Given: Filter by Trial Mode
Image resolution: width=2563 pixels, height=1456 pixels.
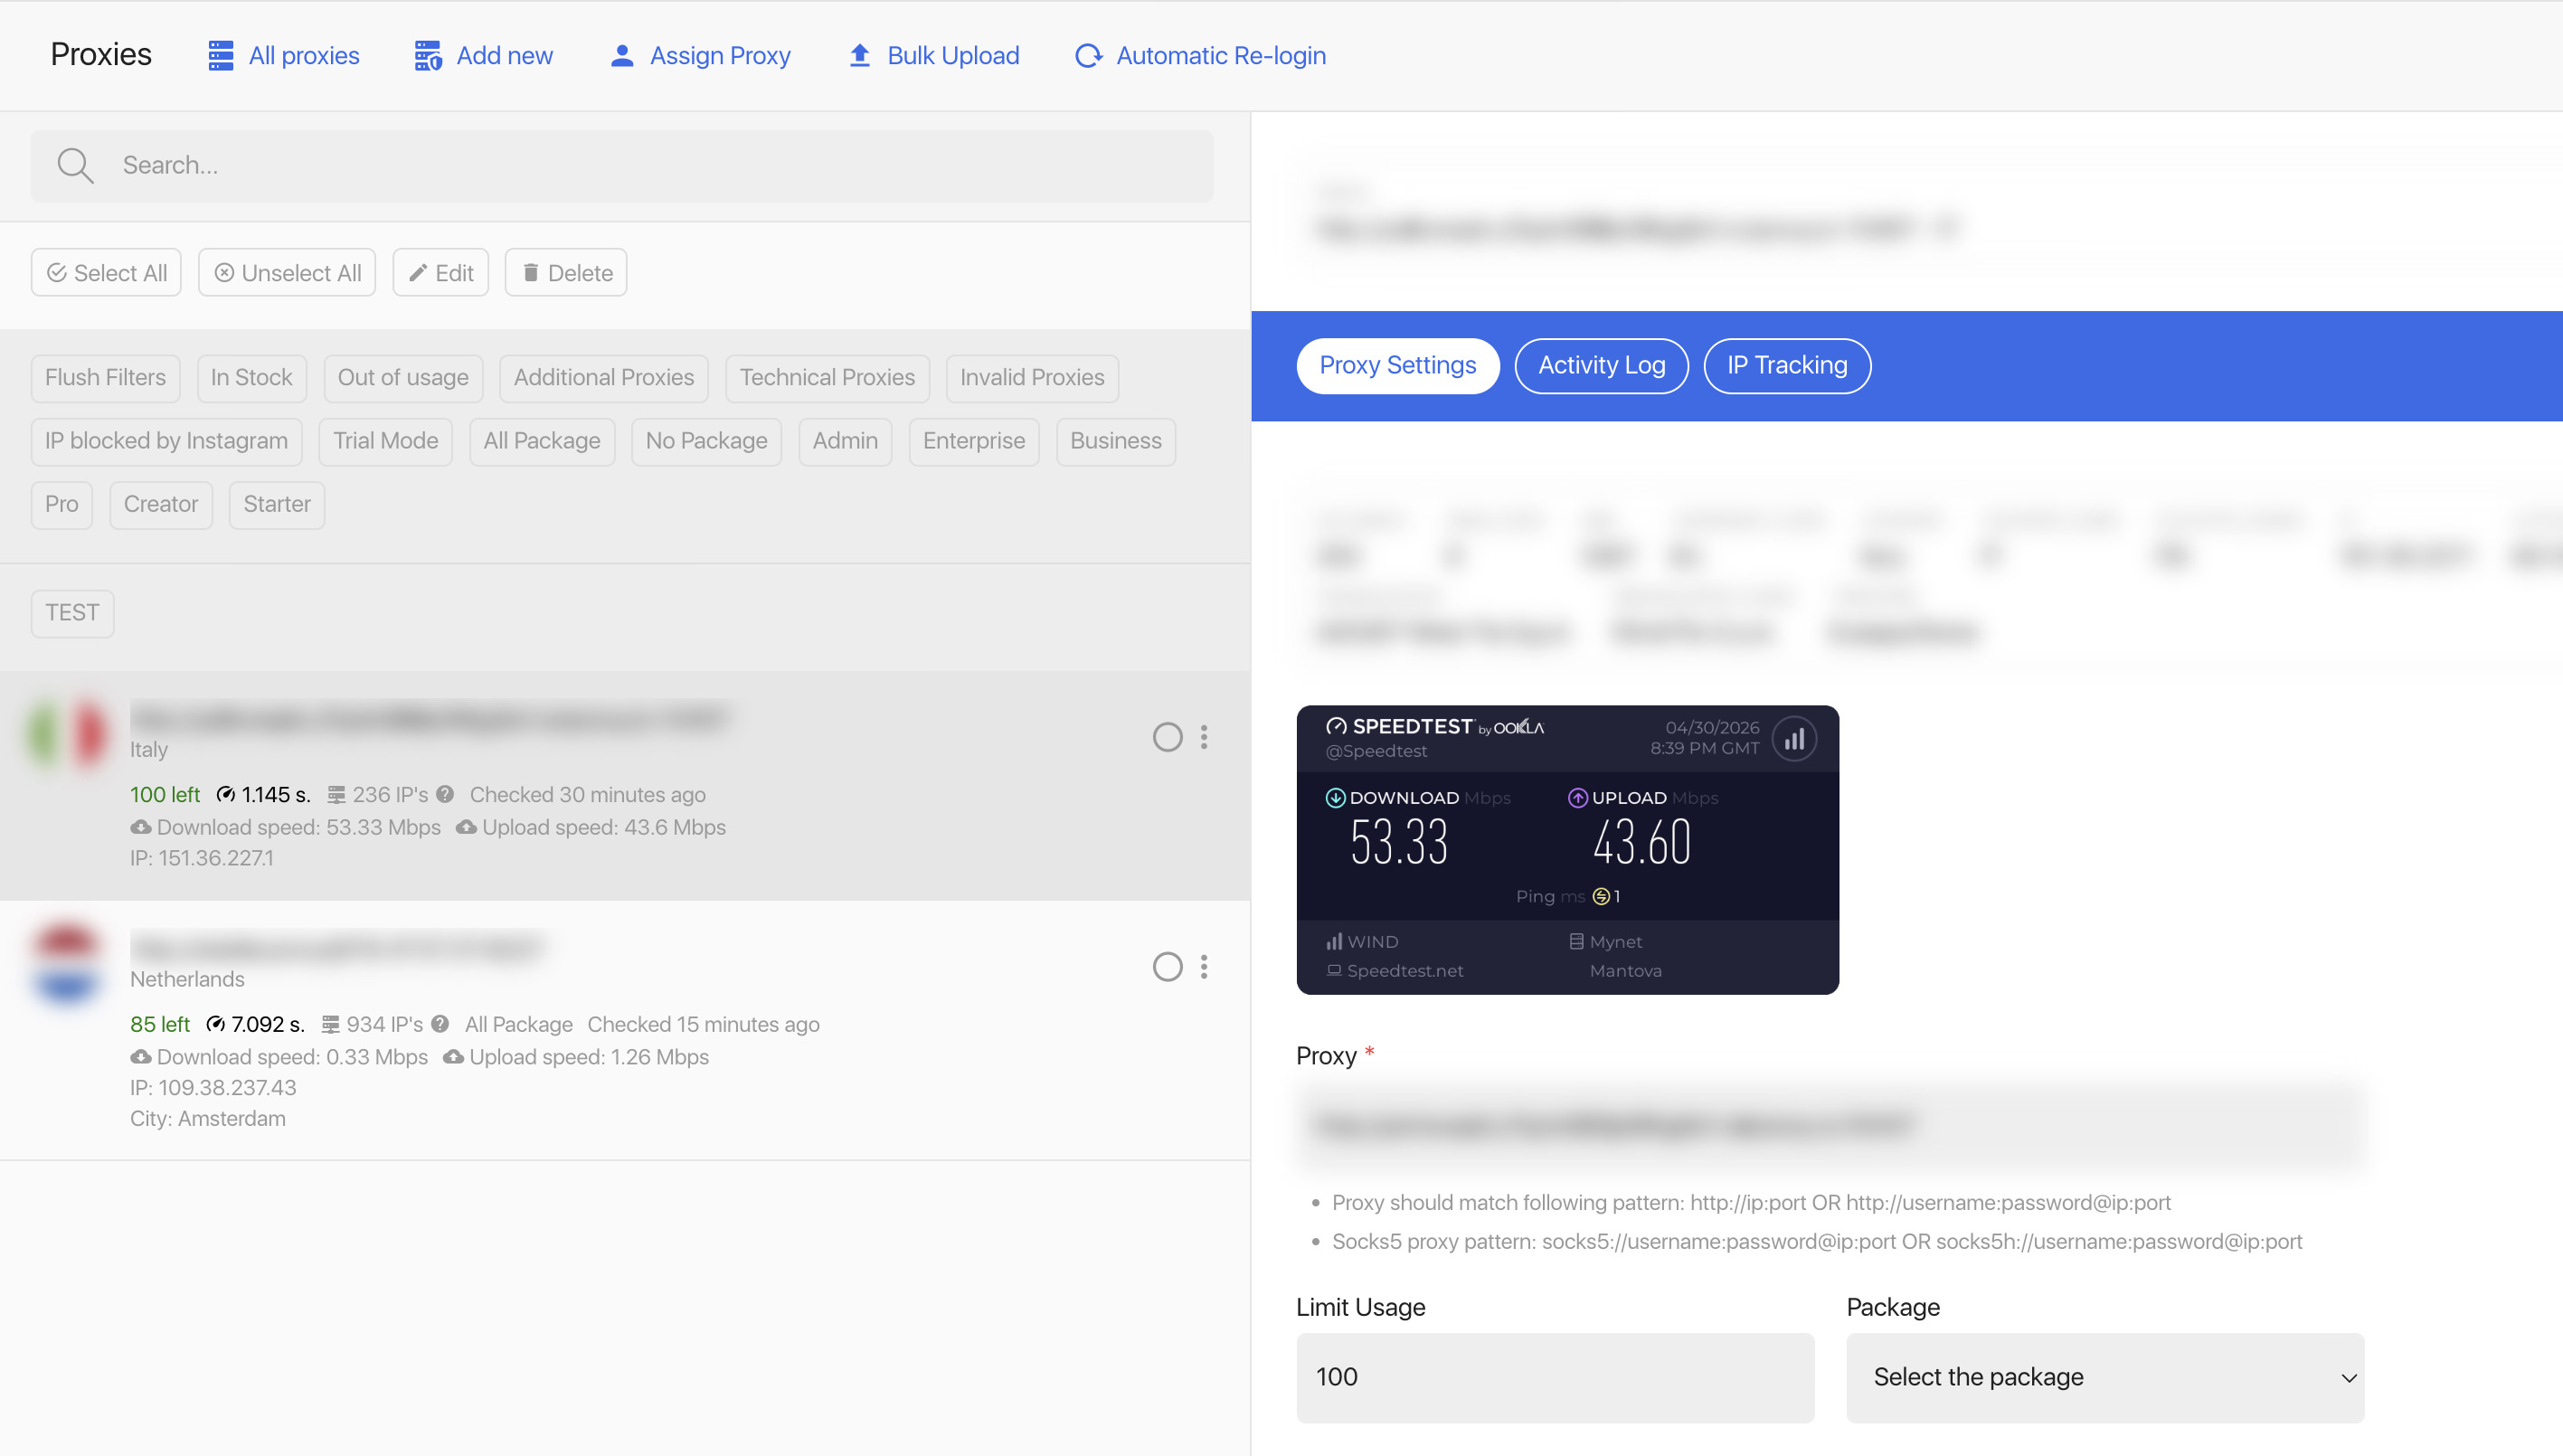Looking at the screenshot, I should (x=385, y=441).
